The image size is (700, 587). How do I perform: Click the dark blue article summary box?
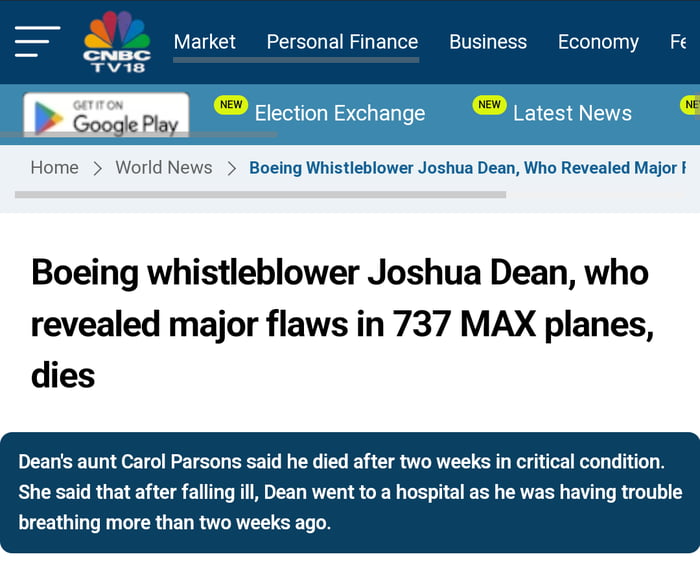tap(350, 492)
